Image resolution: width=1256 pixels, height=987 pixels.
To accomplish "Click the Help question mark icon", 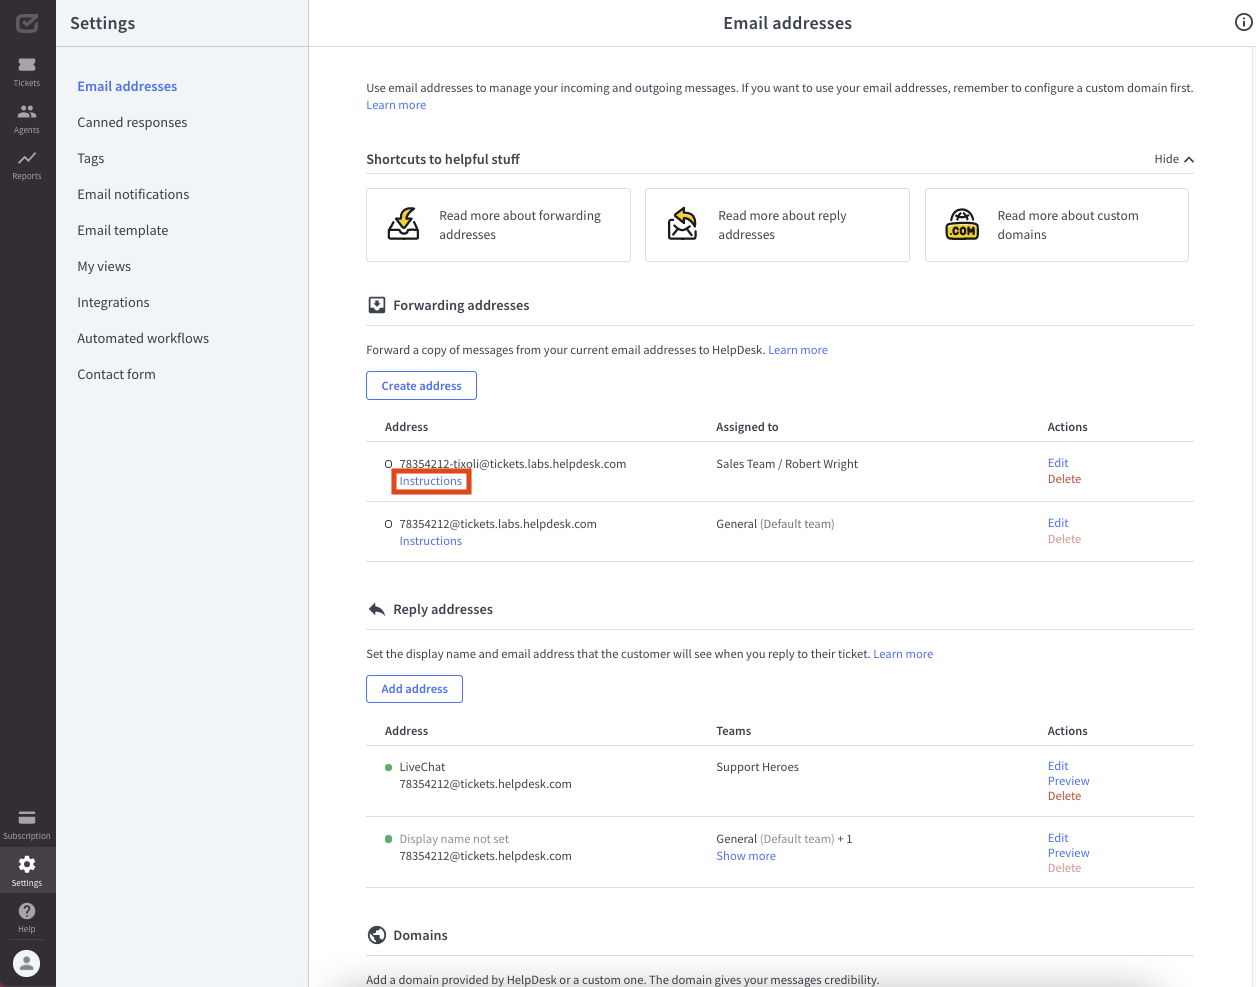I will (x=27, y=916).
